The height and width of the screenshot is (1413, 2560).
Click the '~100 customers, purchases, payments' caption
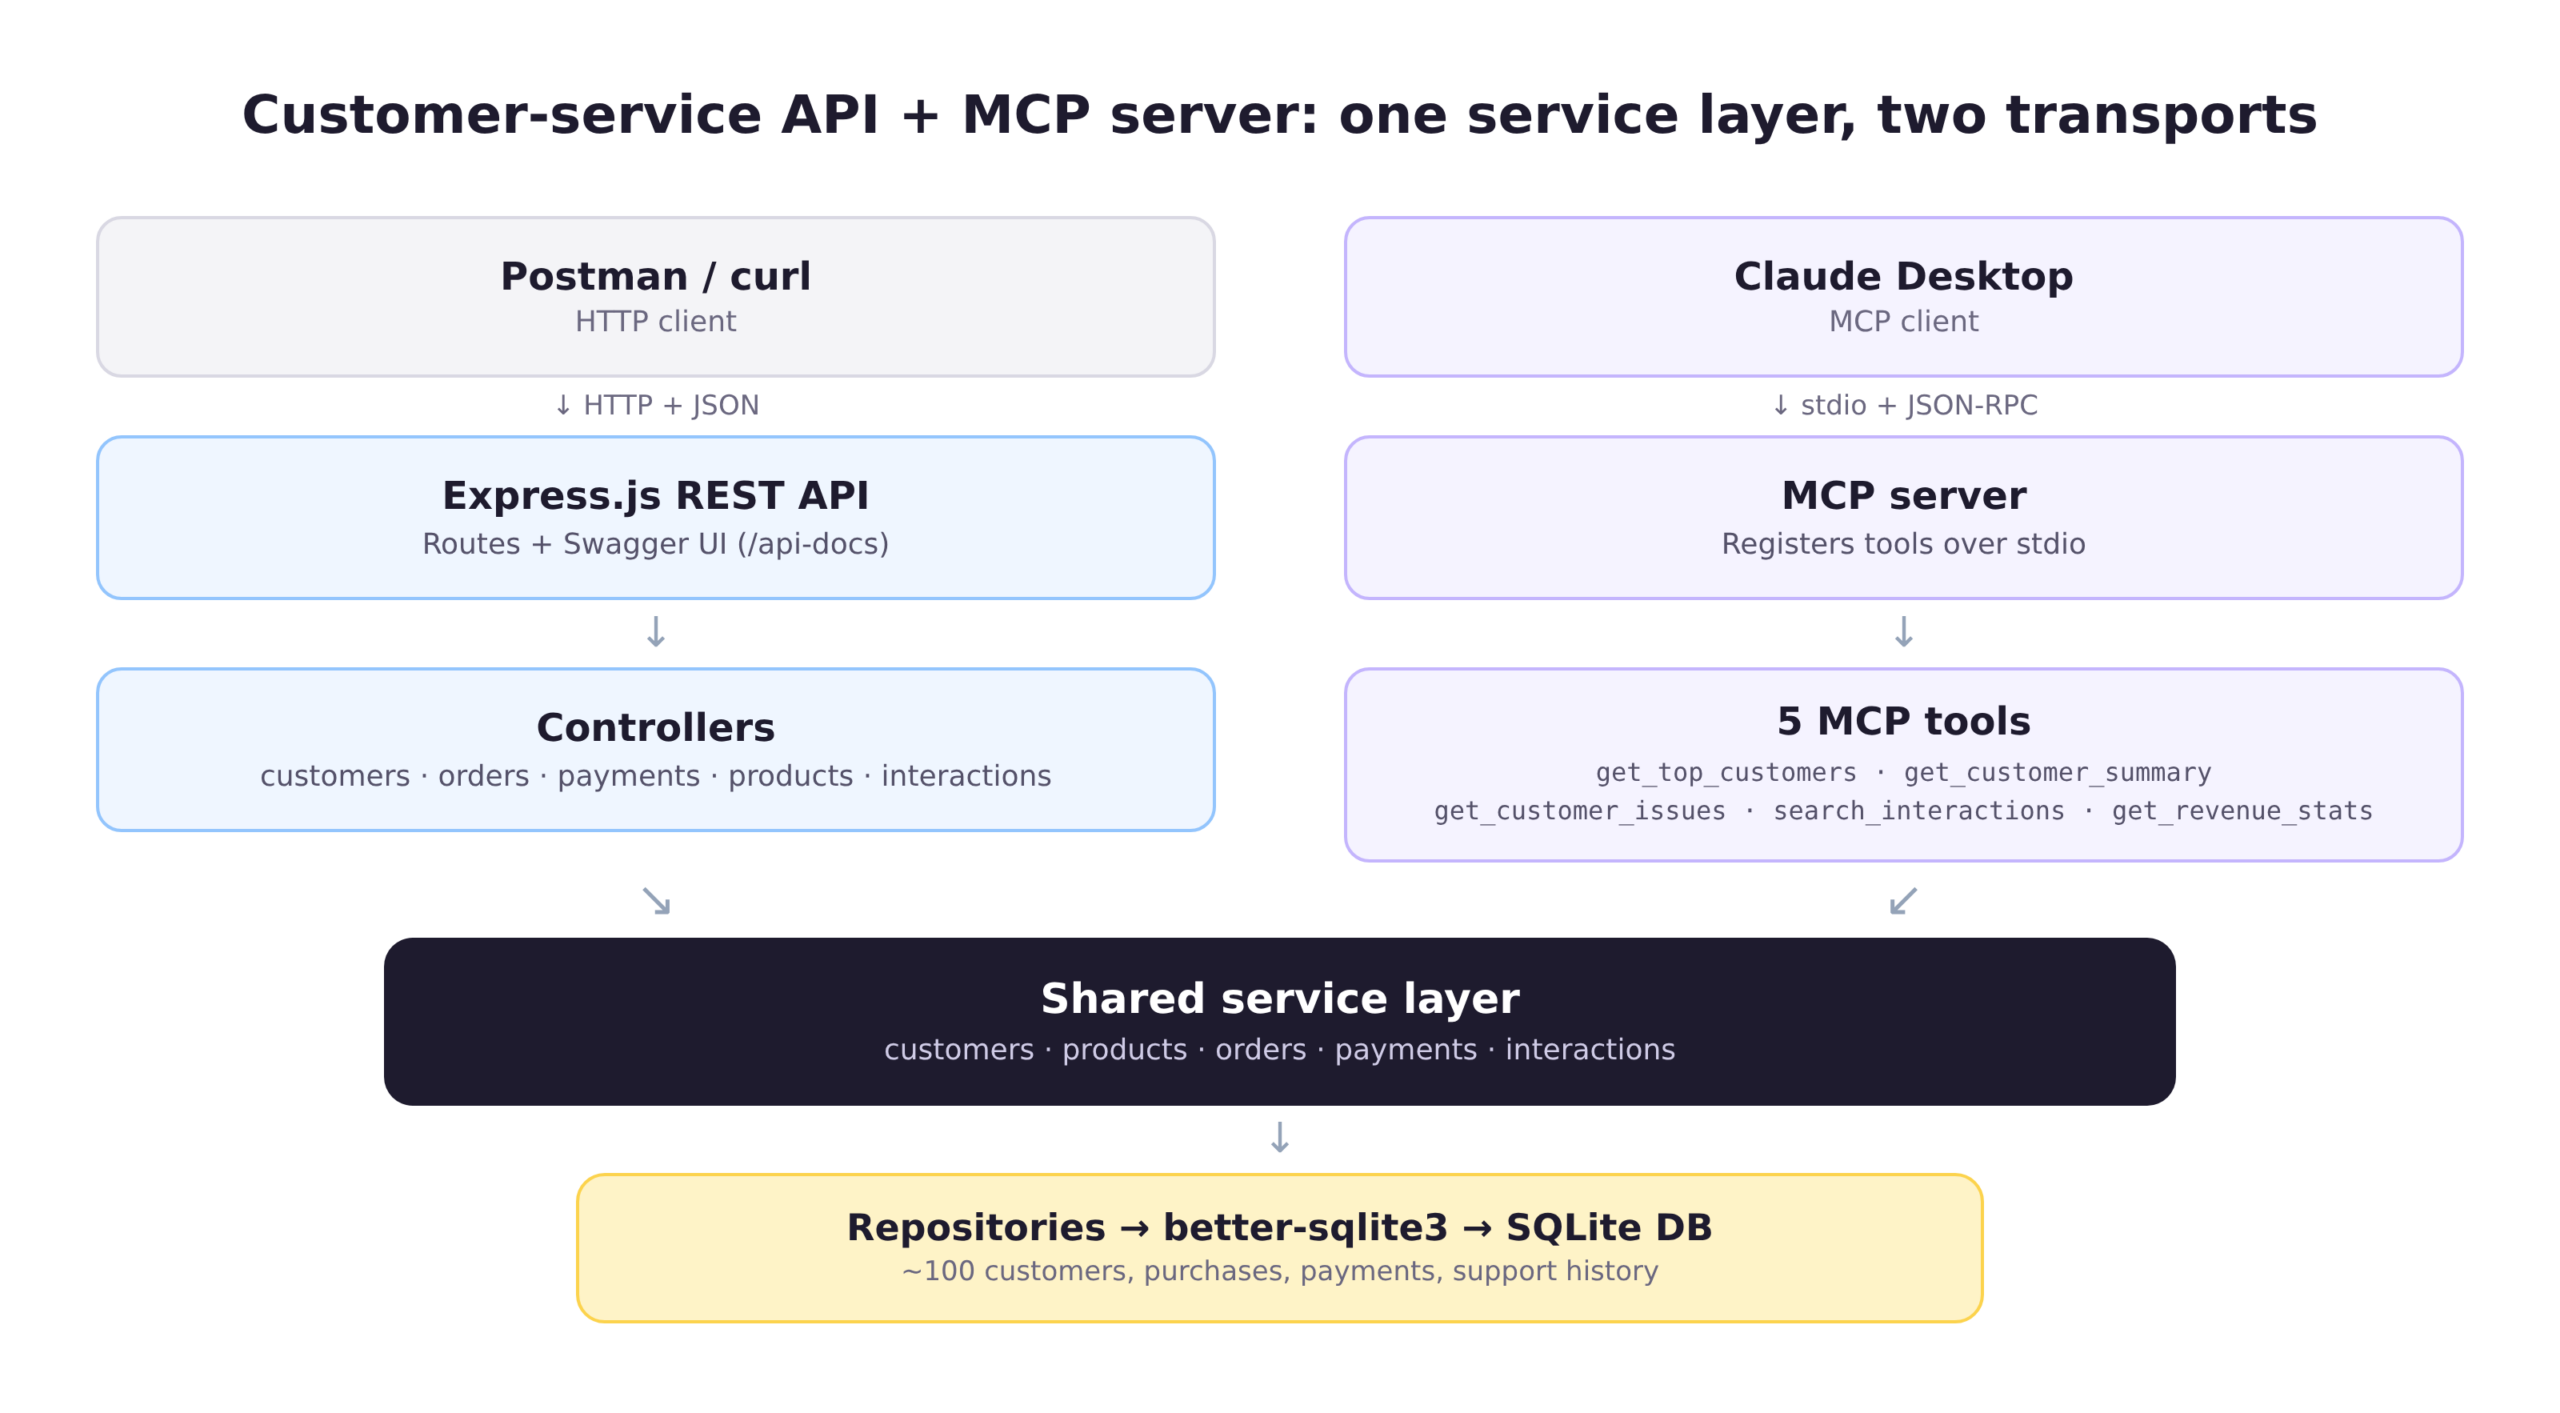[1279, 1271]
